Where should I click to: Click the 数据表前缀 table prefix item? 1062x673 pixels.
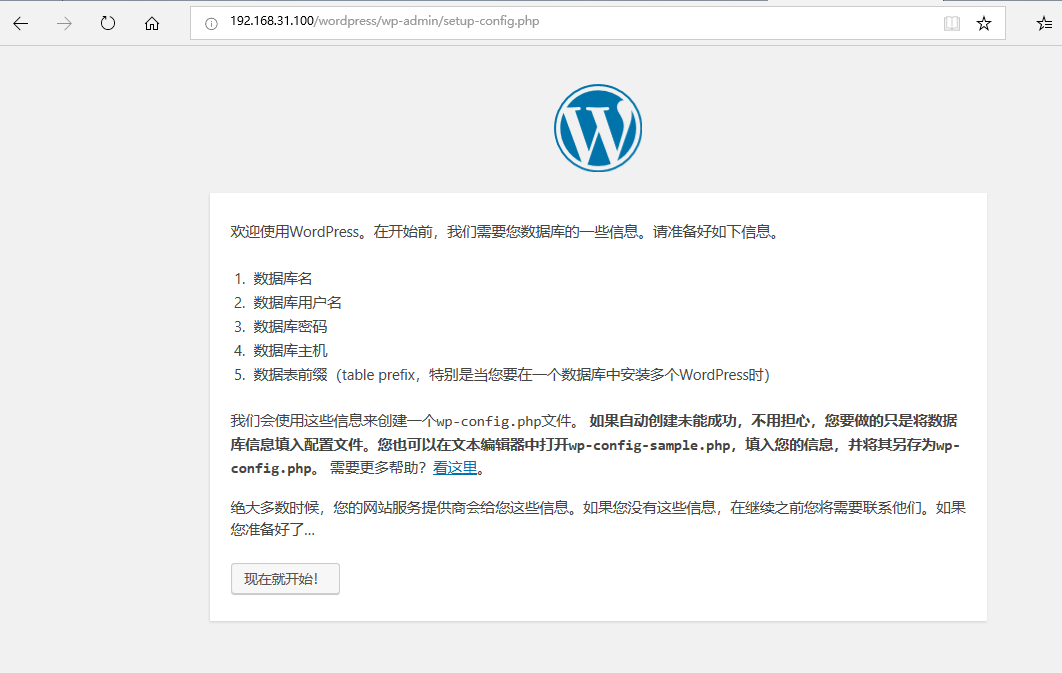(511, 375)
